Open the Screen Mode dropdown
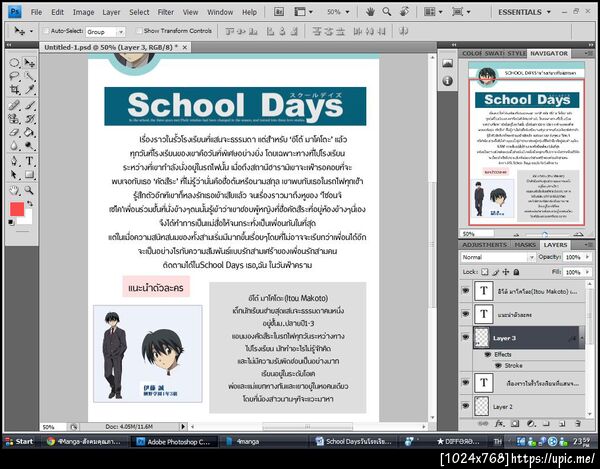Screen dimensions: 600x469 click(461, 12)
